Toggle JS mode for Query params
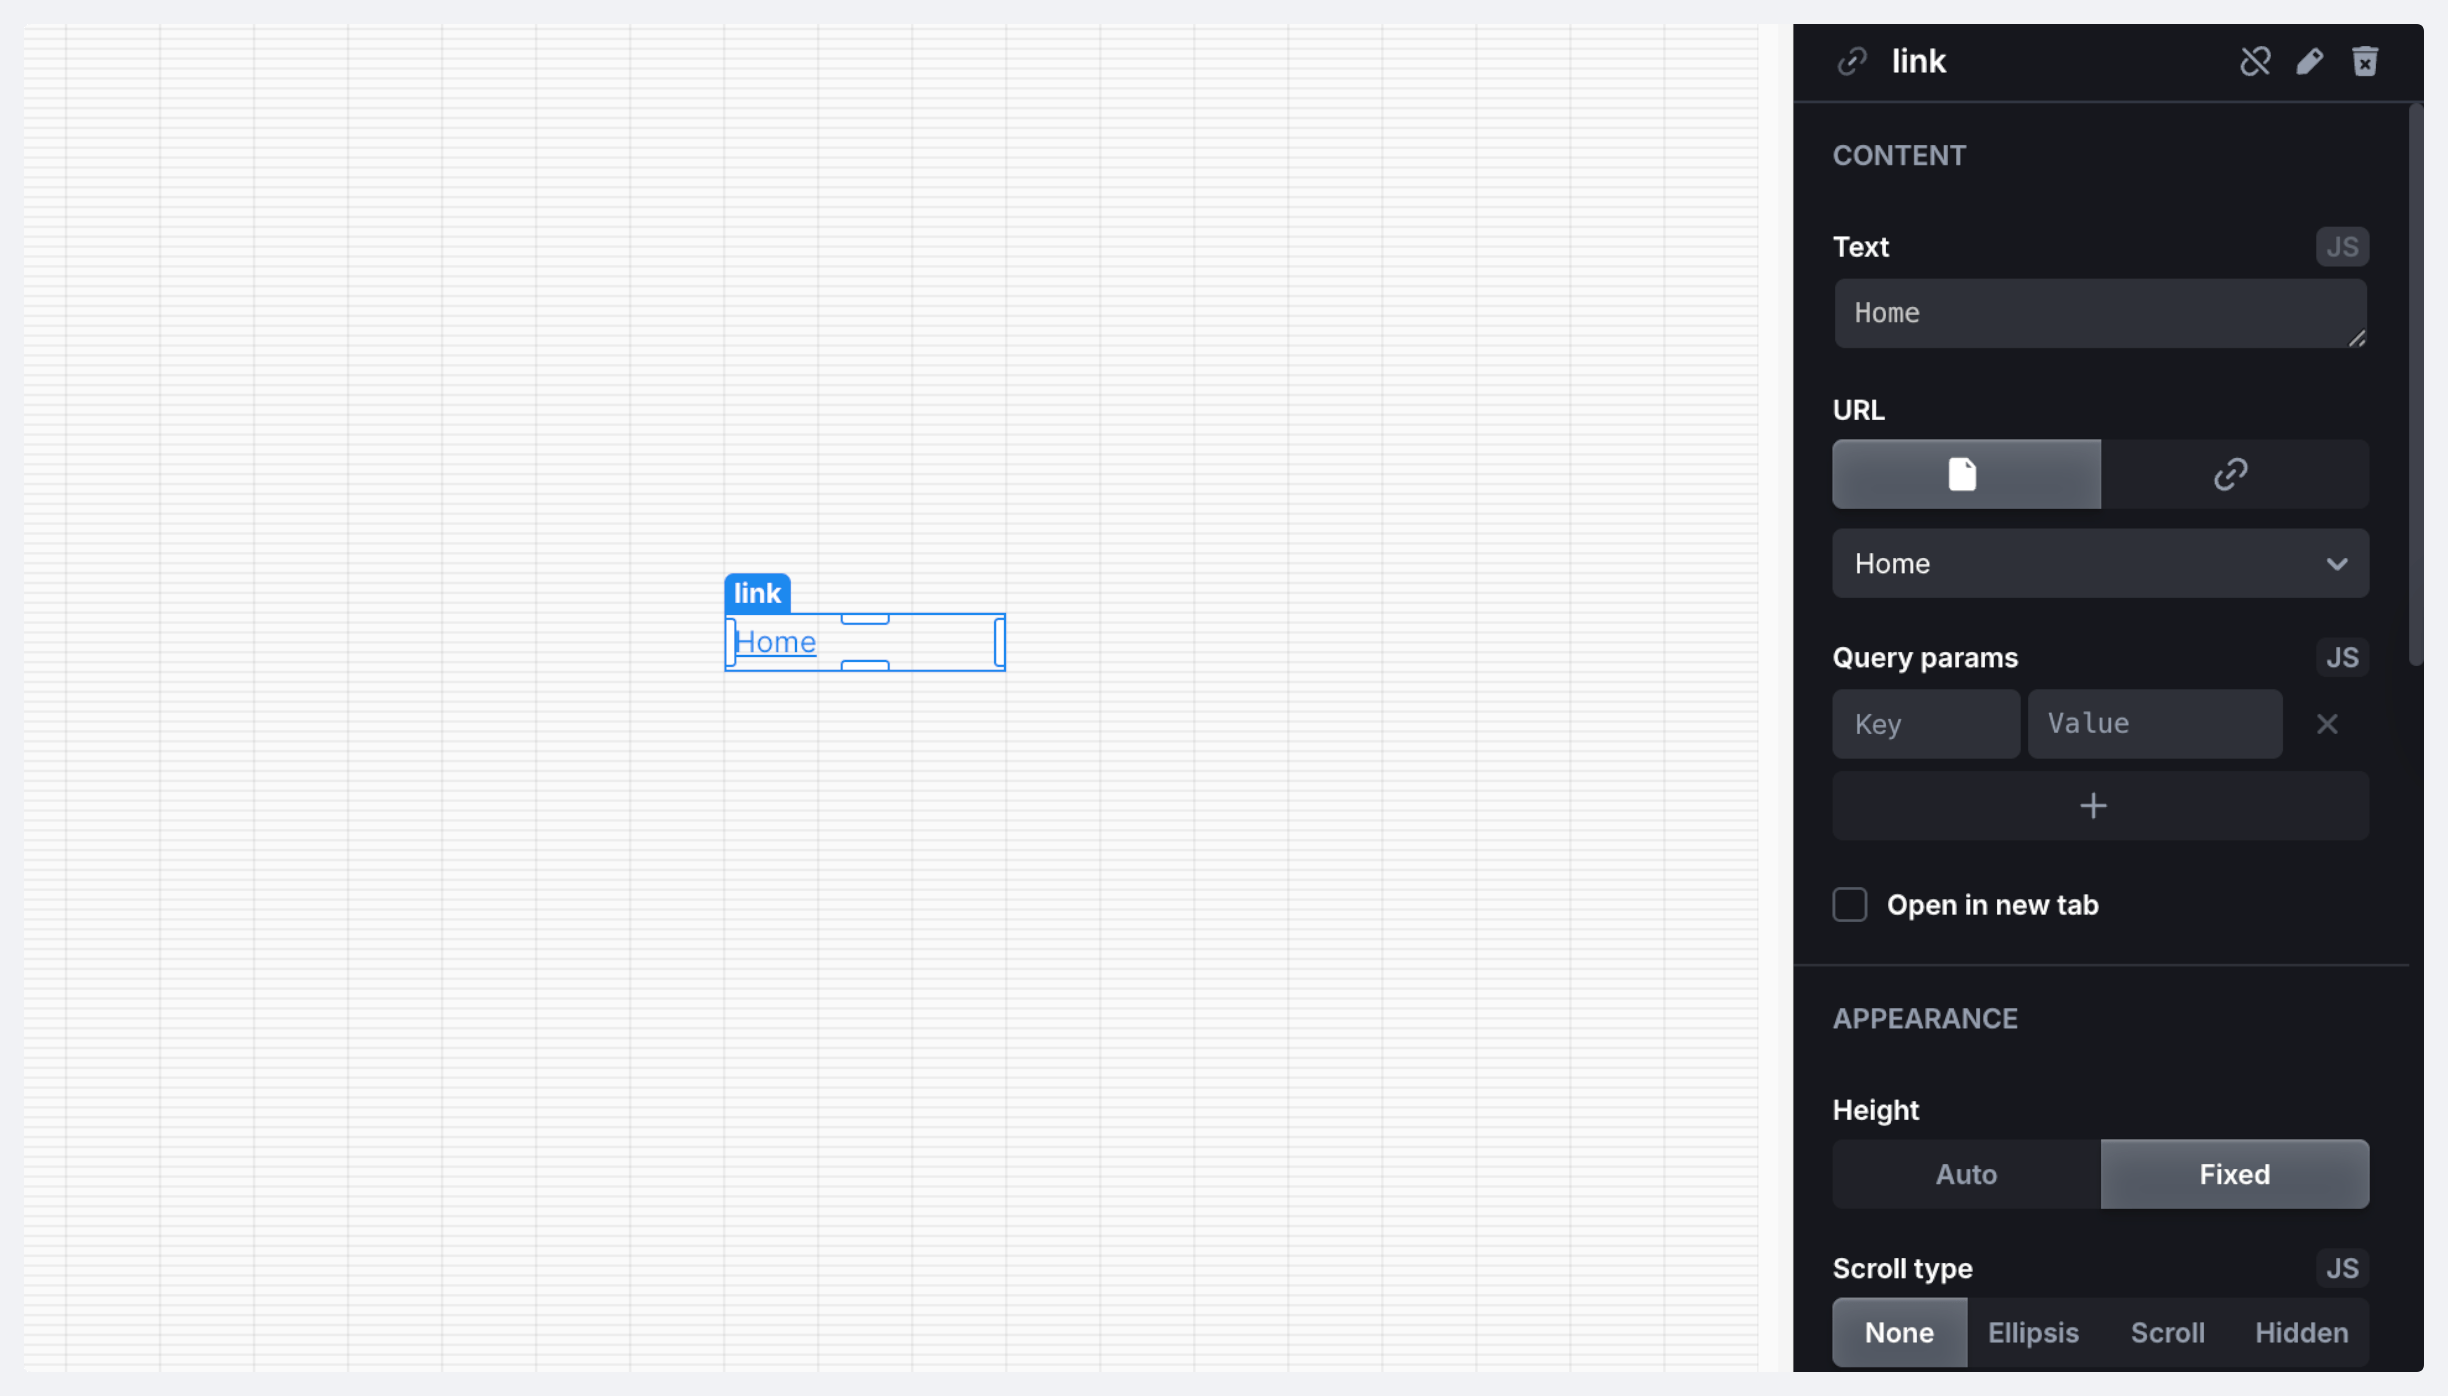The width and height of the screenshot is (2448, 1396). pos(2341,658)
